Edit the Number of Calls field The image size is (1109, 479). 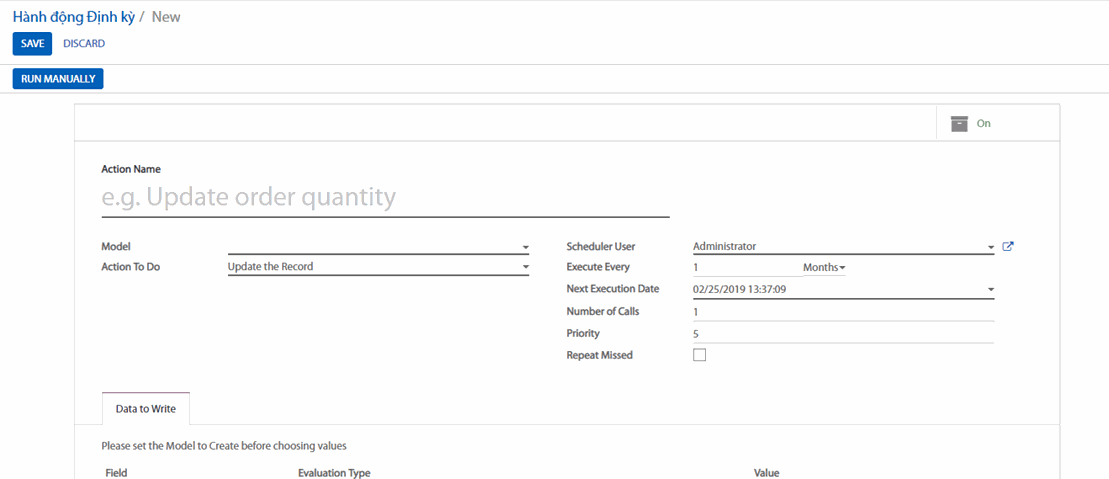coord(842,312)
